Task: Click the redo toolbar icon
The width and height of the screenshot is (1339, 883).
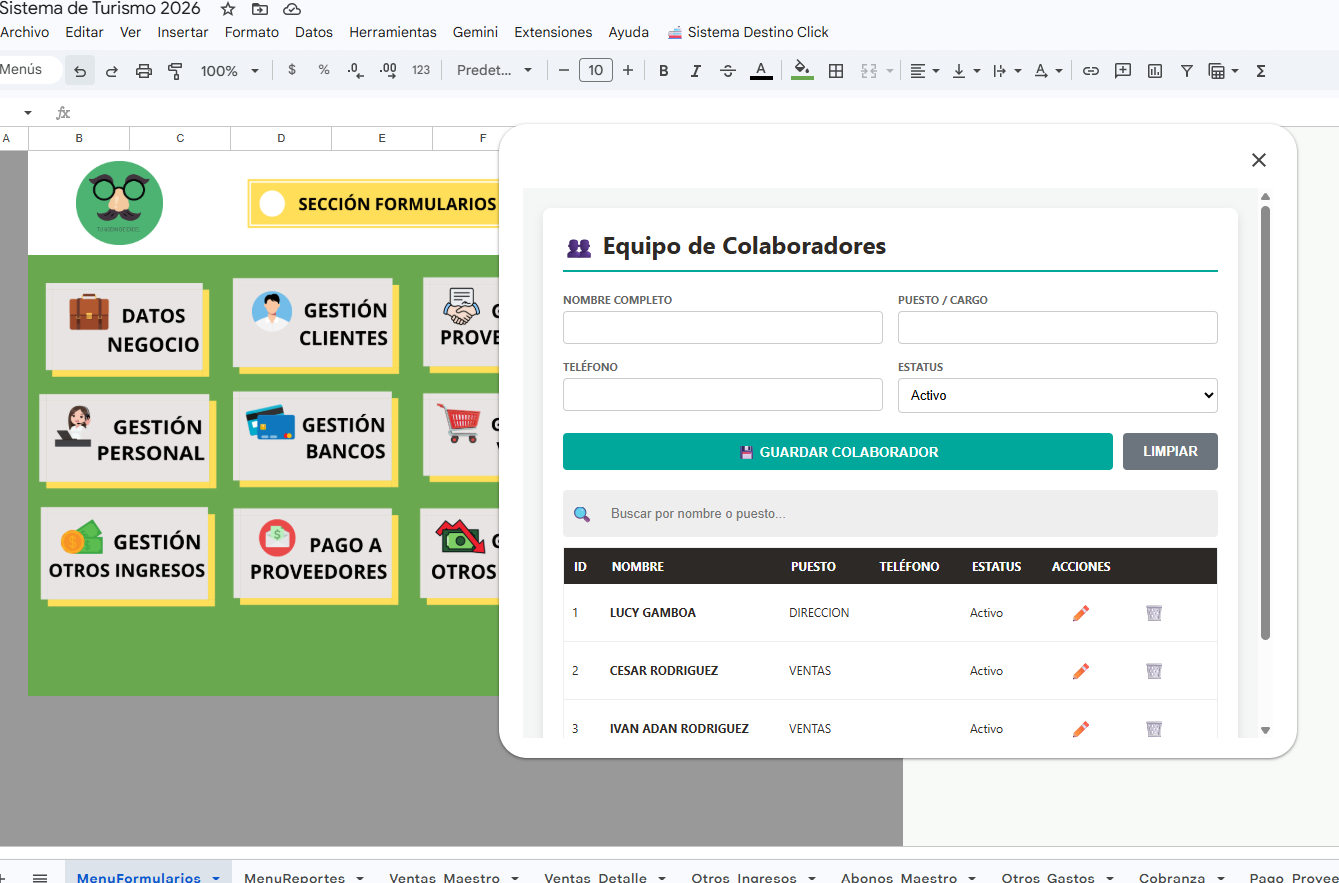Action: 112,71
